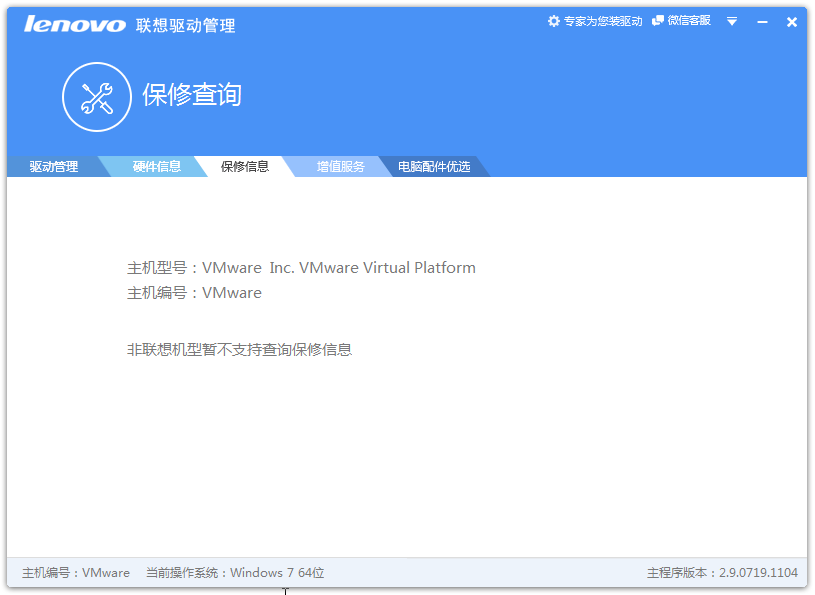
Task: Switch to the 驱动管理 tab
Action: [x=54, y=167]
